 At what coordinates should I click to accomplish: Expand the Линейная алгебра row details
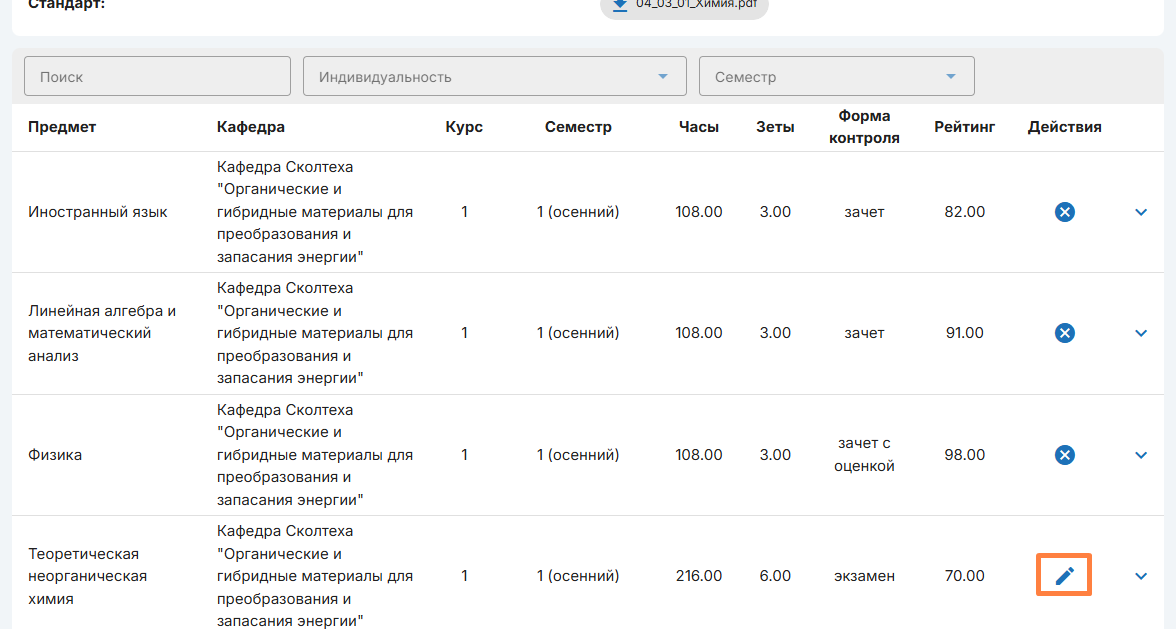1141,333
